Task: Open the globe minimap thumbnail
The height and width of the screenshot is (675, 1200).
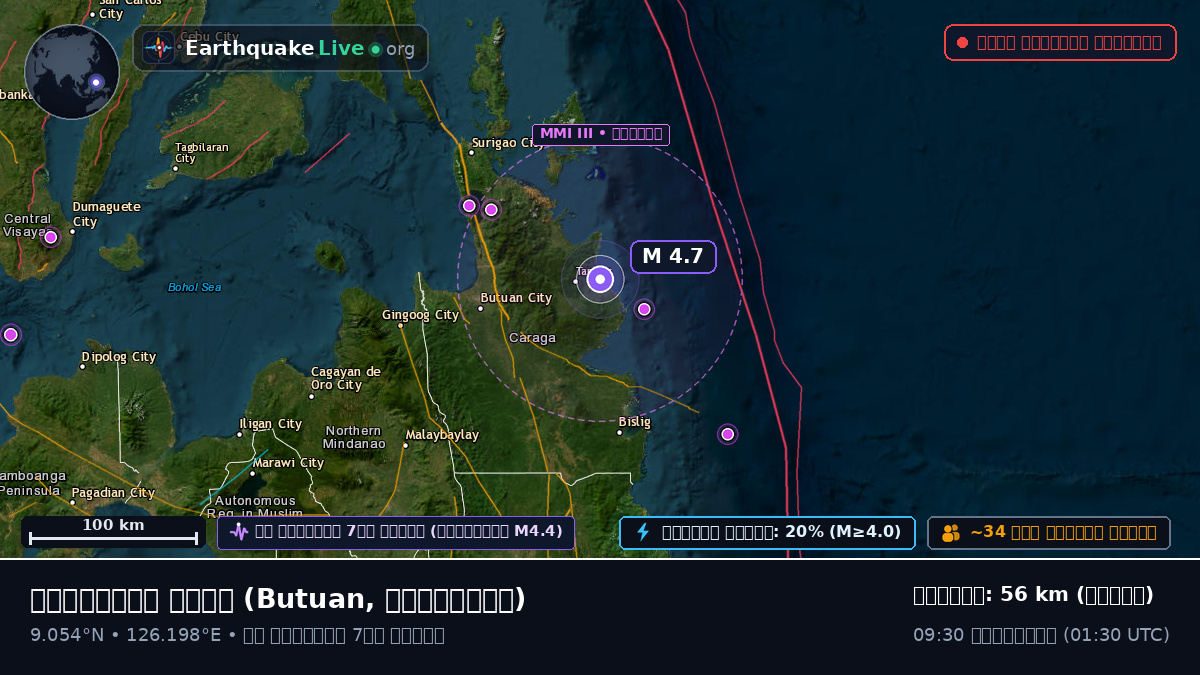Action: click(72, 72)
